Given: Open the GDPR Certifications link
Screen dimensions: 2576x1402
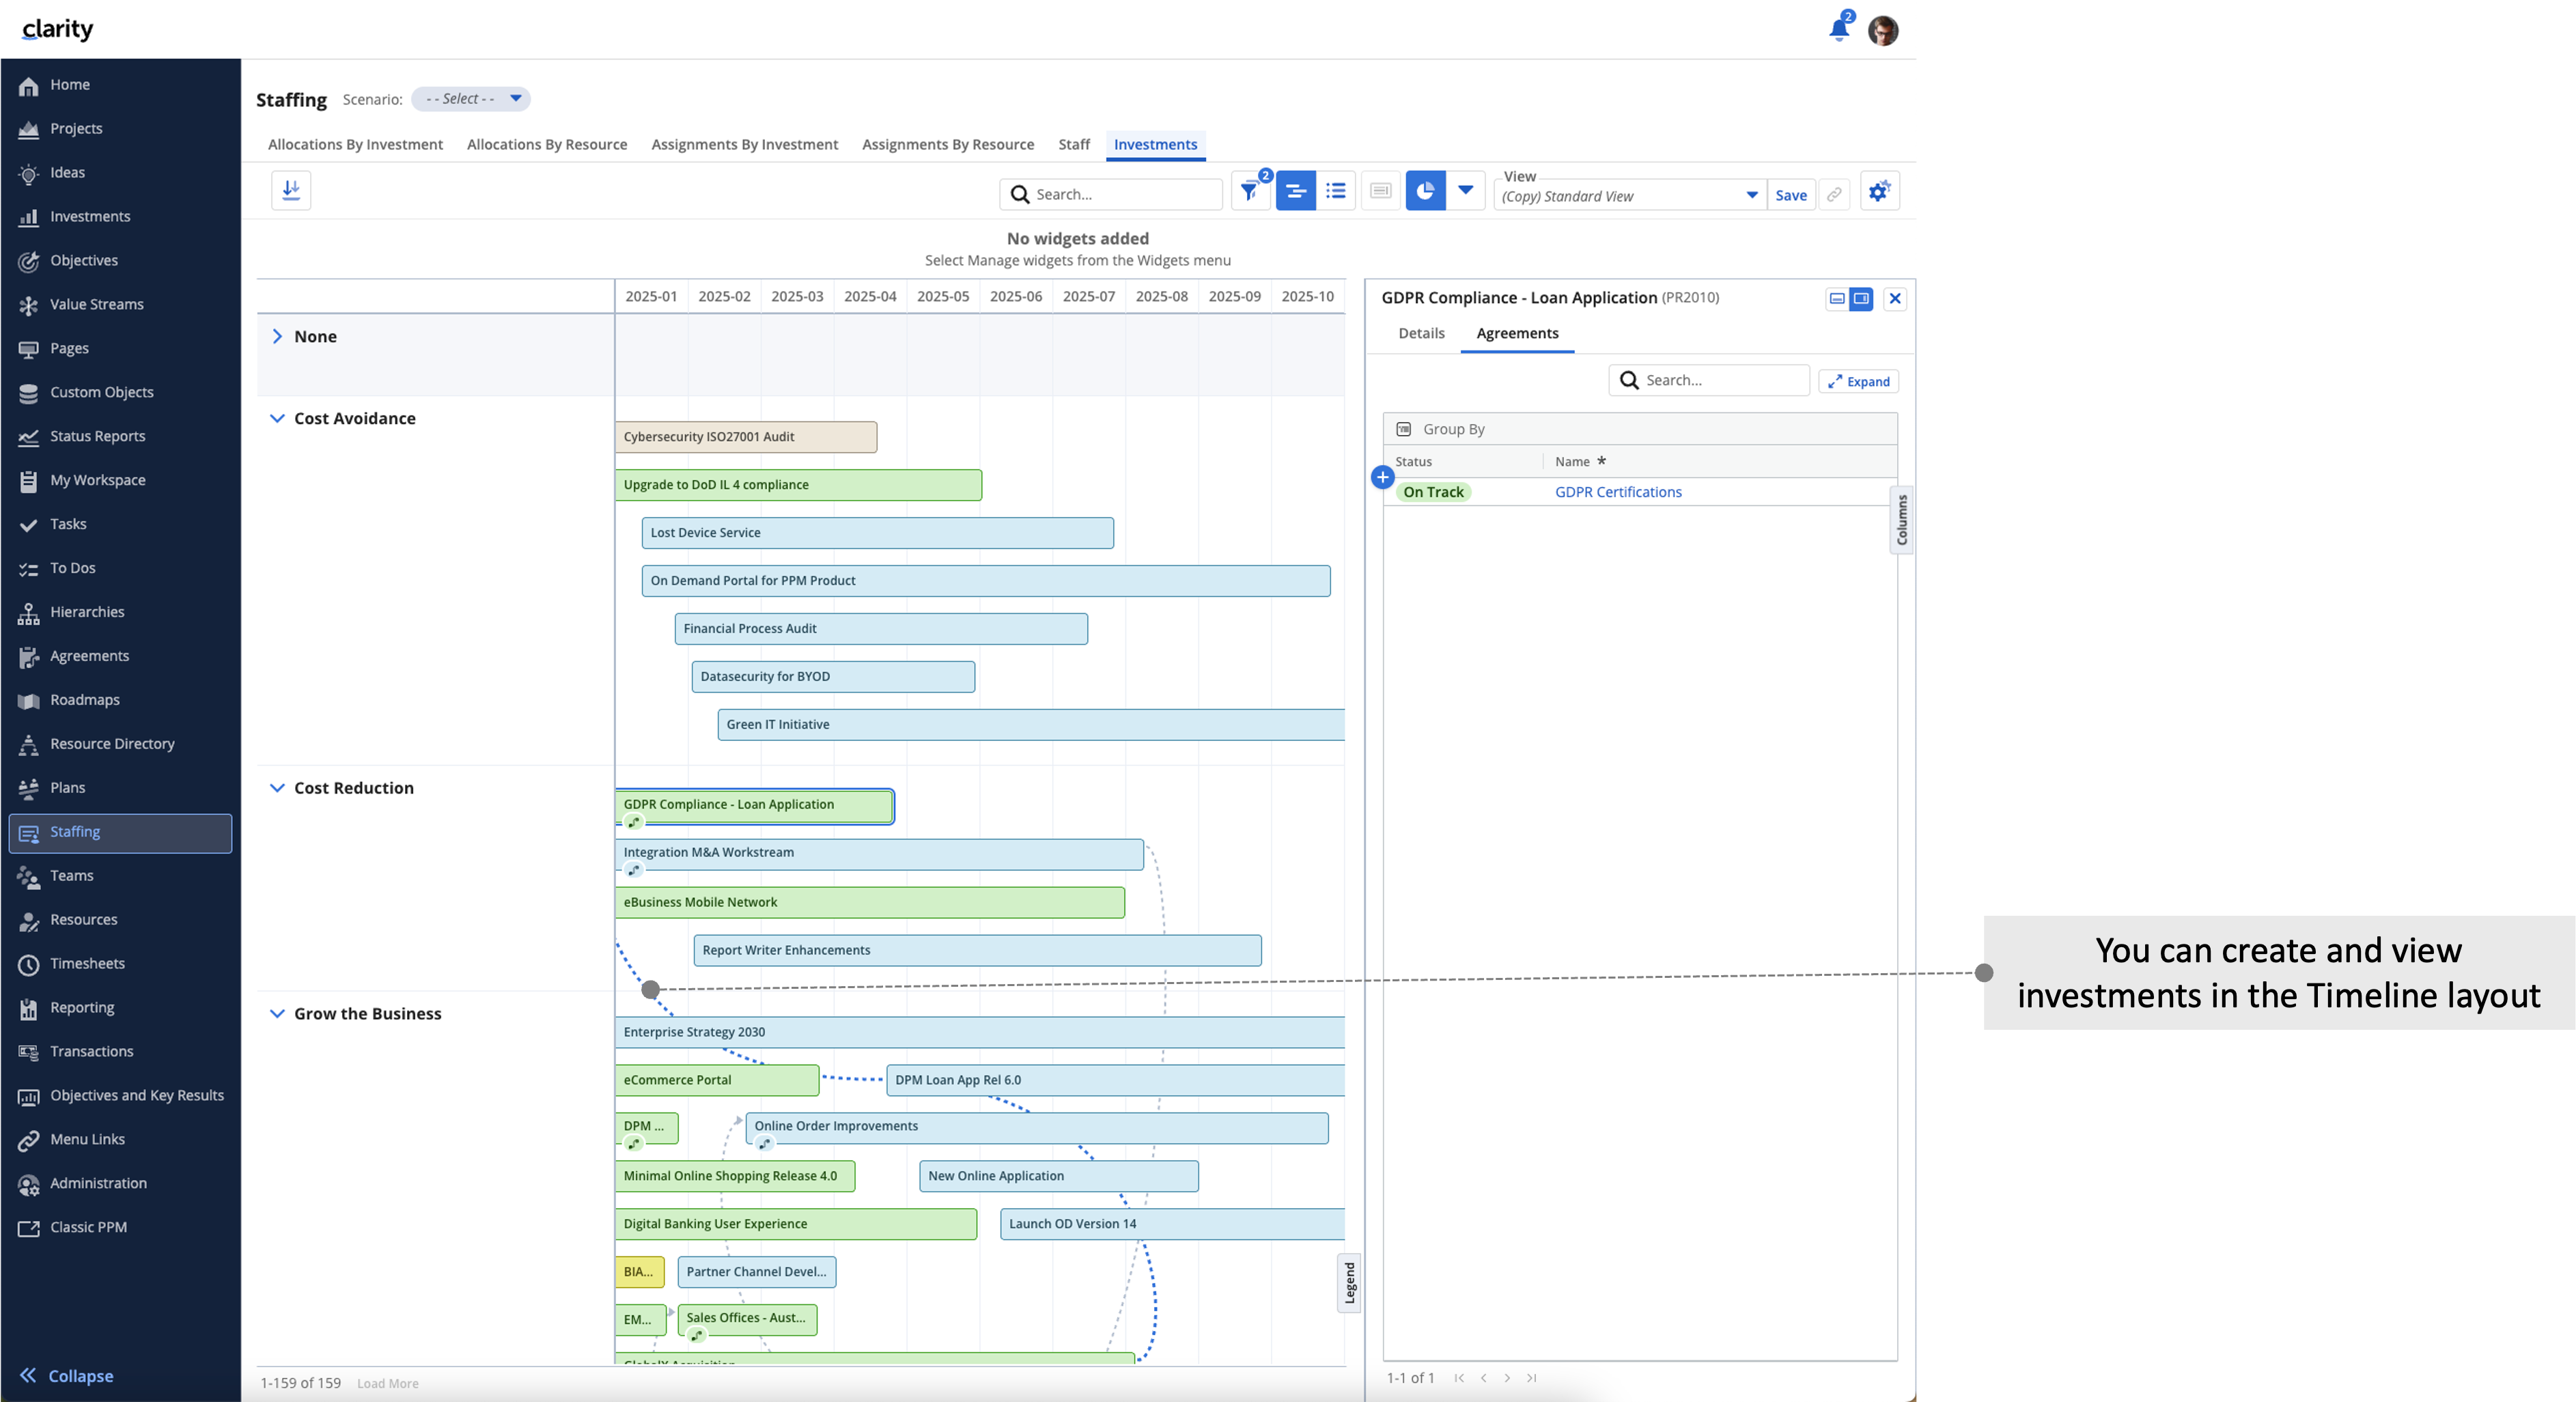Looking at the screenshot, I should pos(1618,492).
